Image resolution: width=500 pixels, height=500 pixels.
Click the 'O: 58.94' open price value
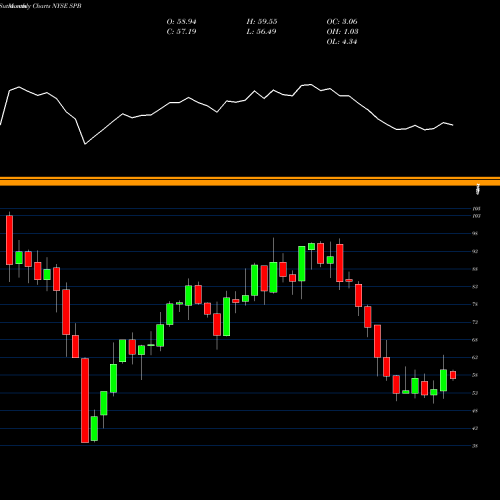click(x=181, y=22)
